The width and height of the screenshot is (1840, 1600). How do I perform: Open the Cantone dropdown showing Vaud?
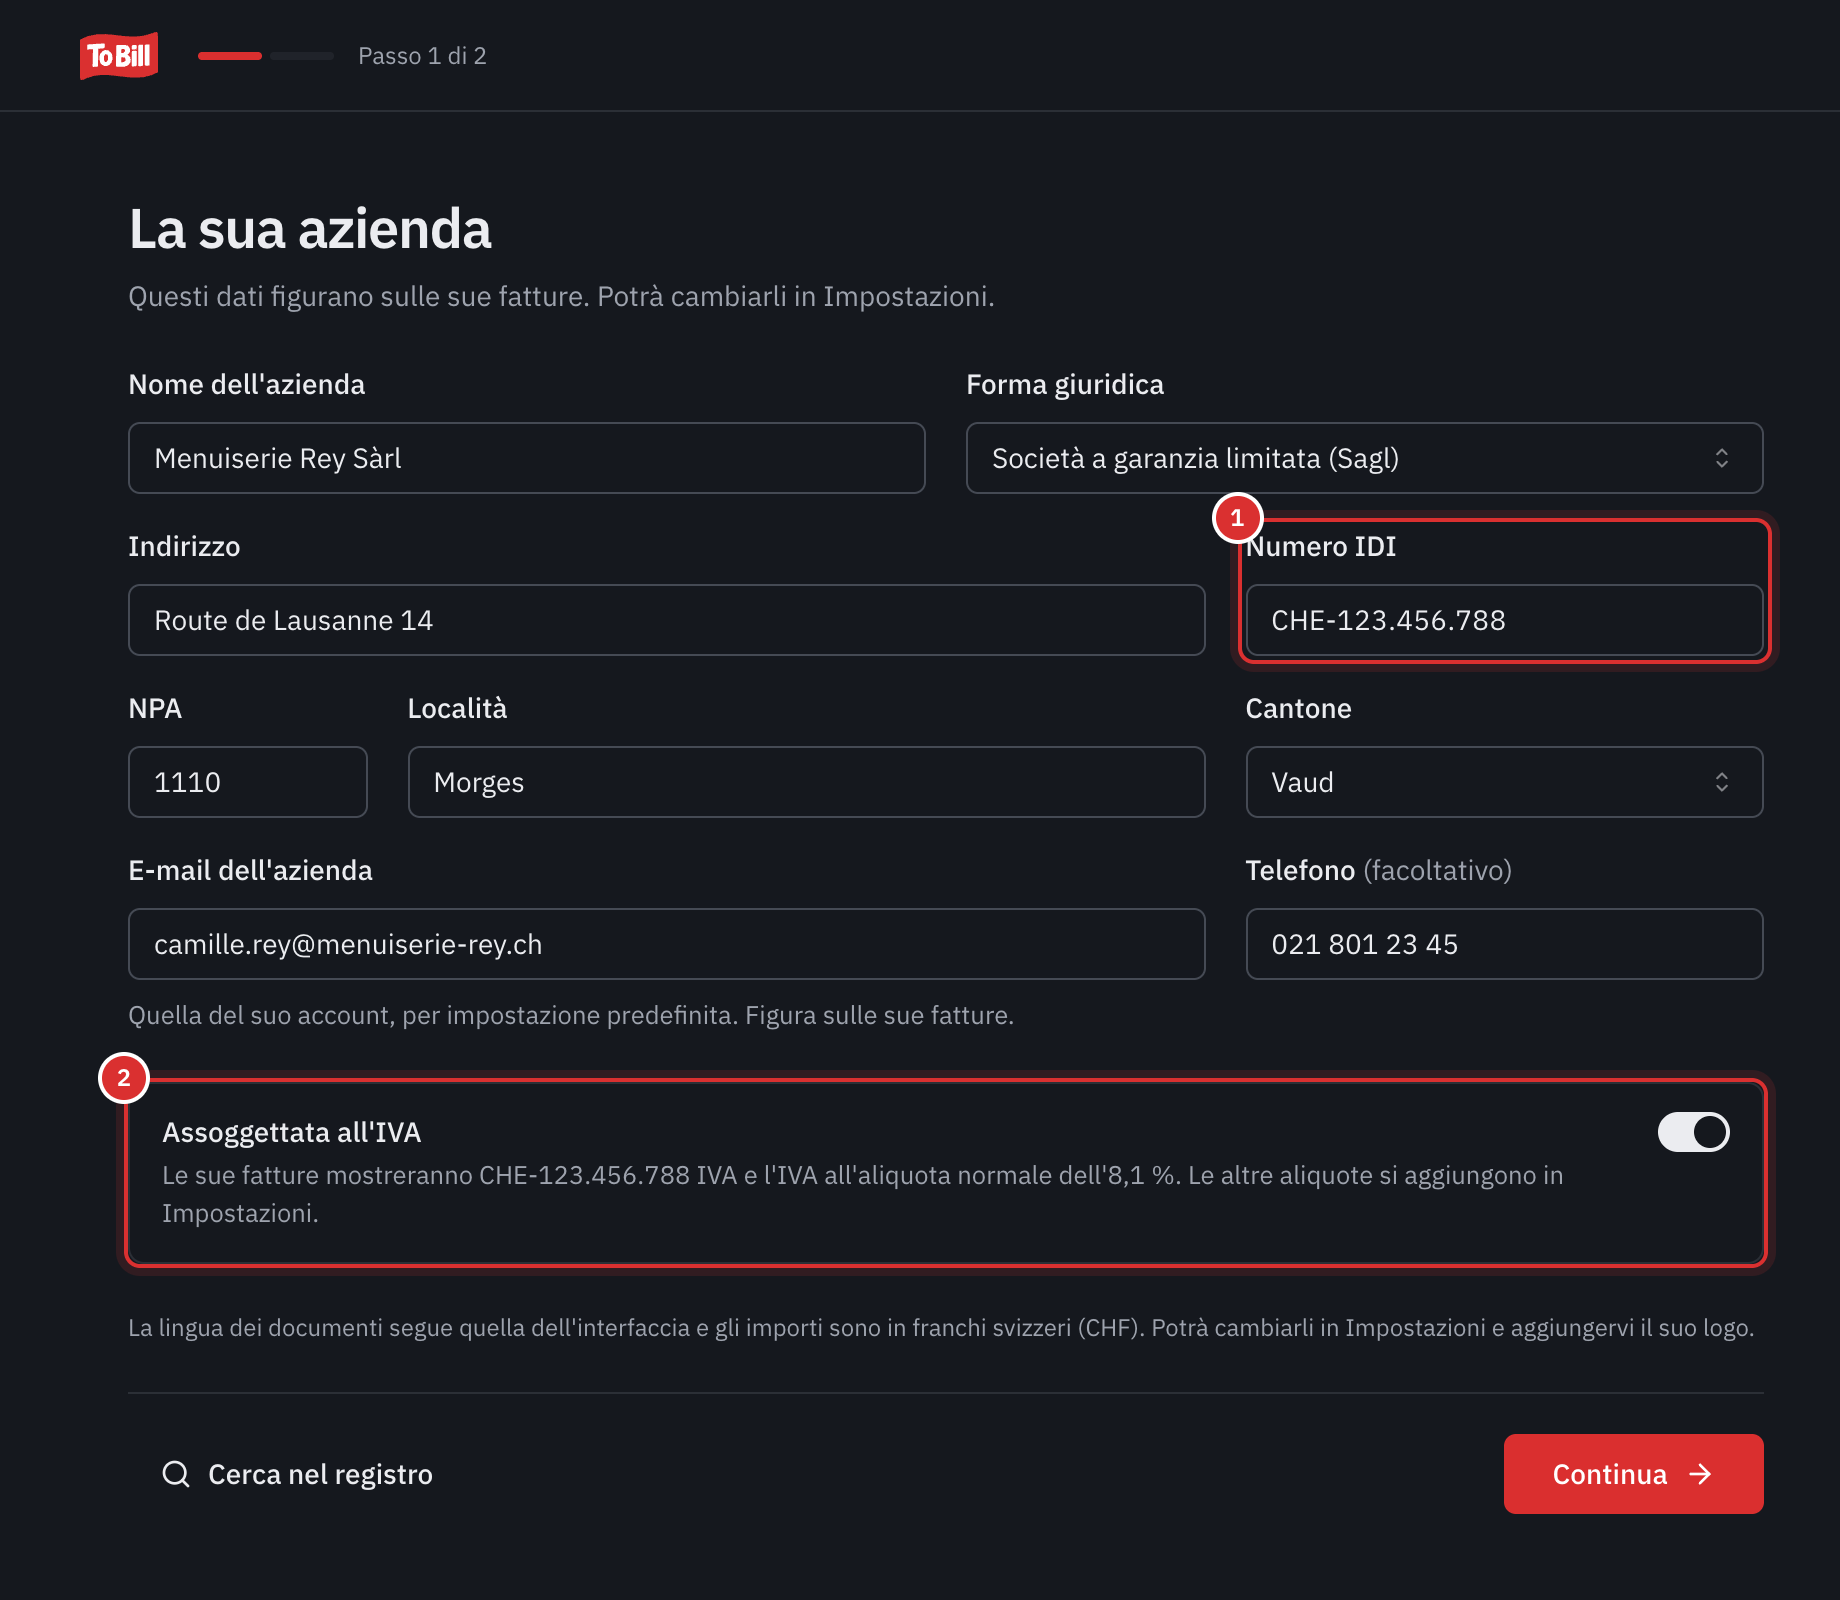click(x=1504, y=782)
